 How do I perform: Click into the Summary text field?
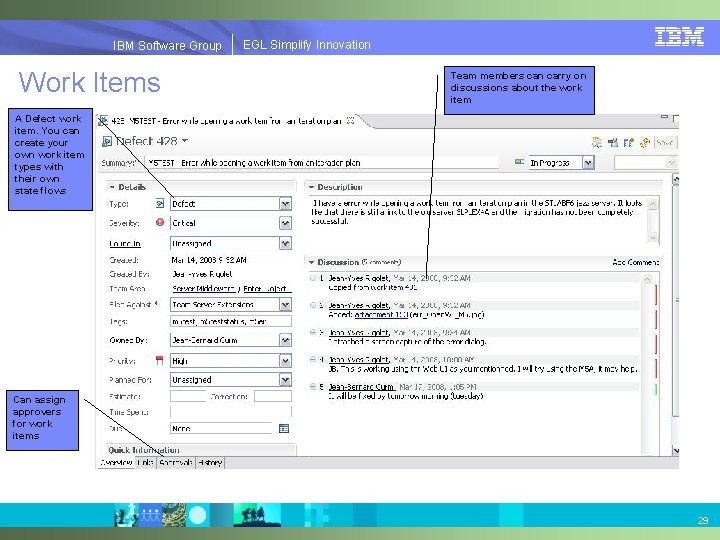pos(322,163)
